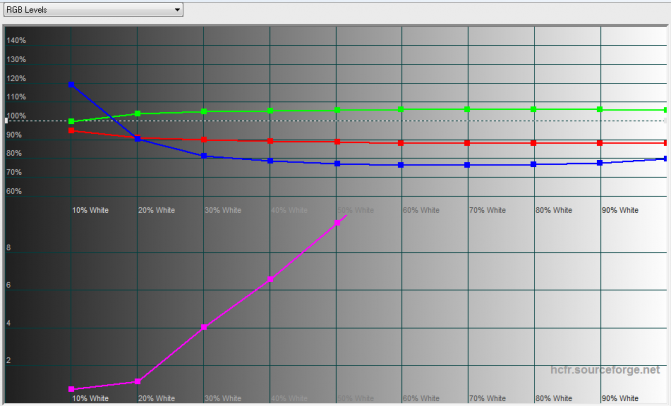Click the green data point at 50% White

336,110
